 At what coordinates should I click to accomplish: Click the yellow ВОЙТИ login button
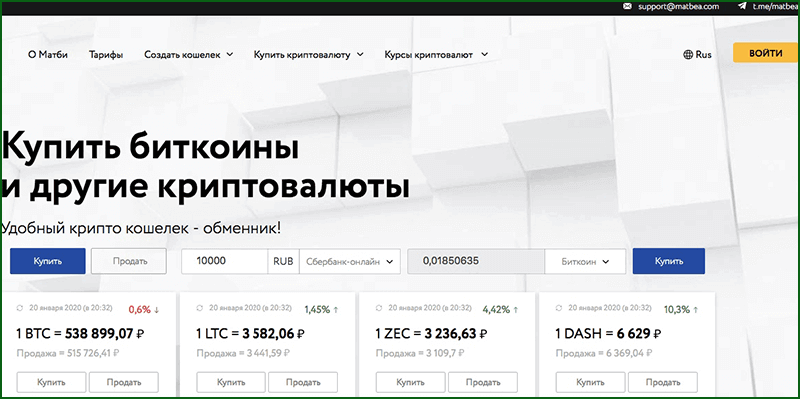point(765,53)
